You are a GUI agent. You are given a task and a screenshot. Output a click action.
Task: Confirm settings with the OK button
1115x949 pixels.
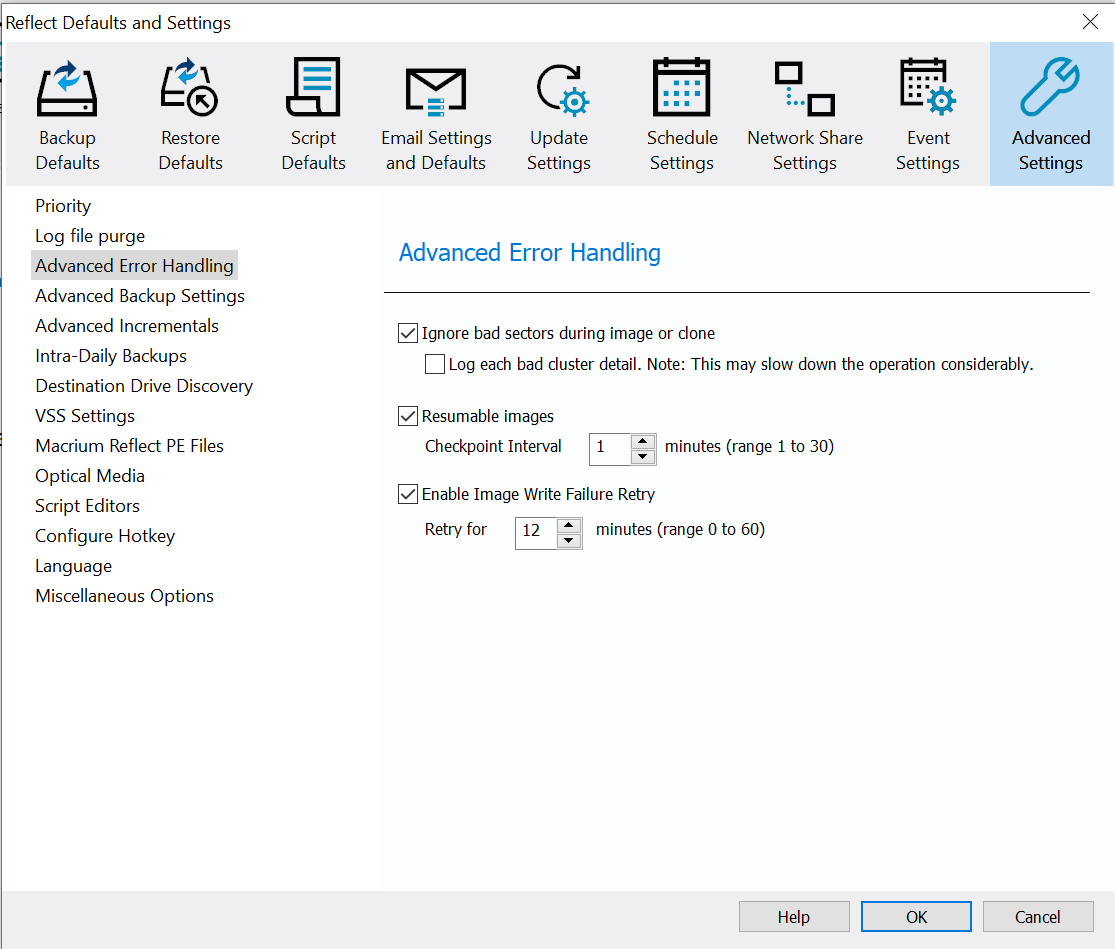pos(915,916)
